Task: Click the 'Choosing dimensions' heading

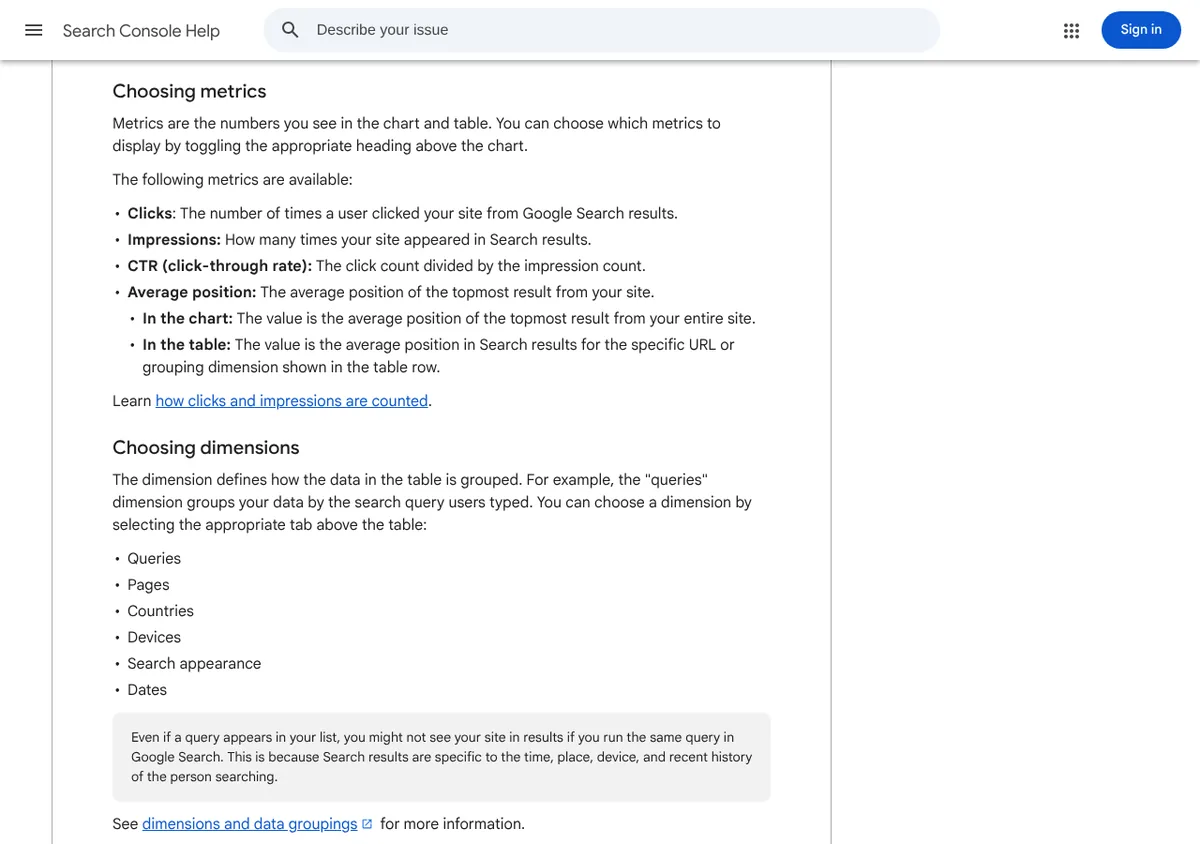Action: pyautogui.click(x=206, y=447)
